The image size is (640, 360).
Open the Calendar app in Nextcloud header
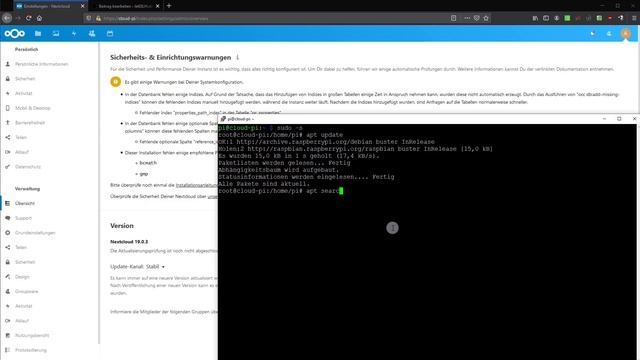(110, 33)
